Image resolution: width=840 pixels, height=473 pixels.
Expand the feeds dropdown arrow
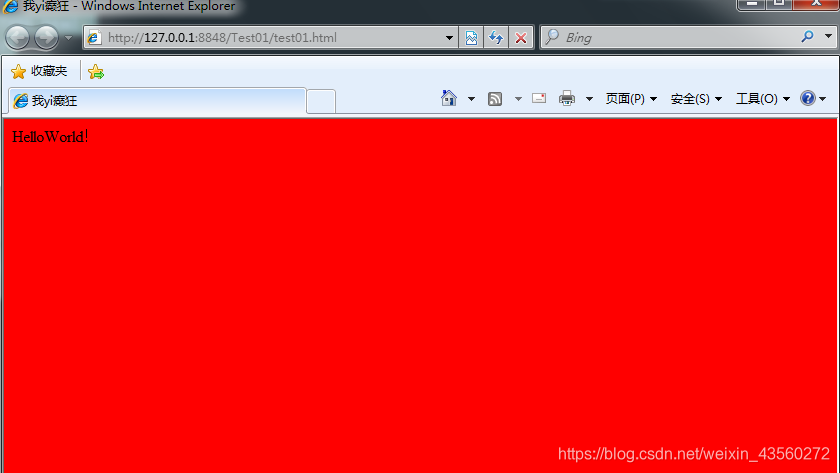[x=518, y=99]
